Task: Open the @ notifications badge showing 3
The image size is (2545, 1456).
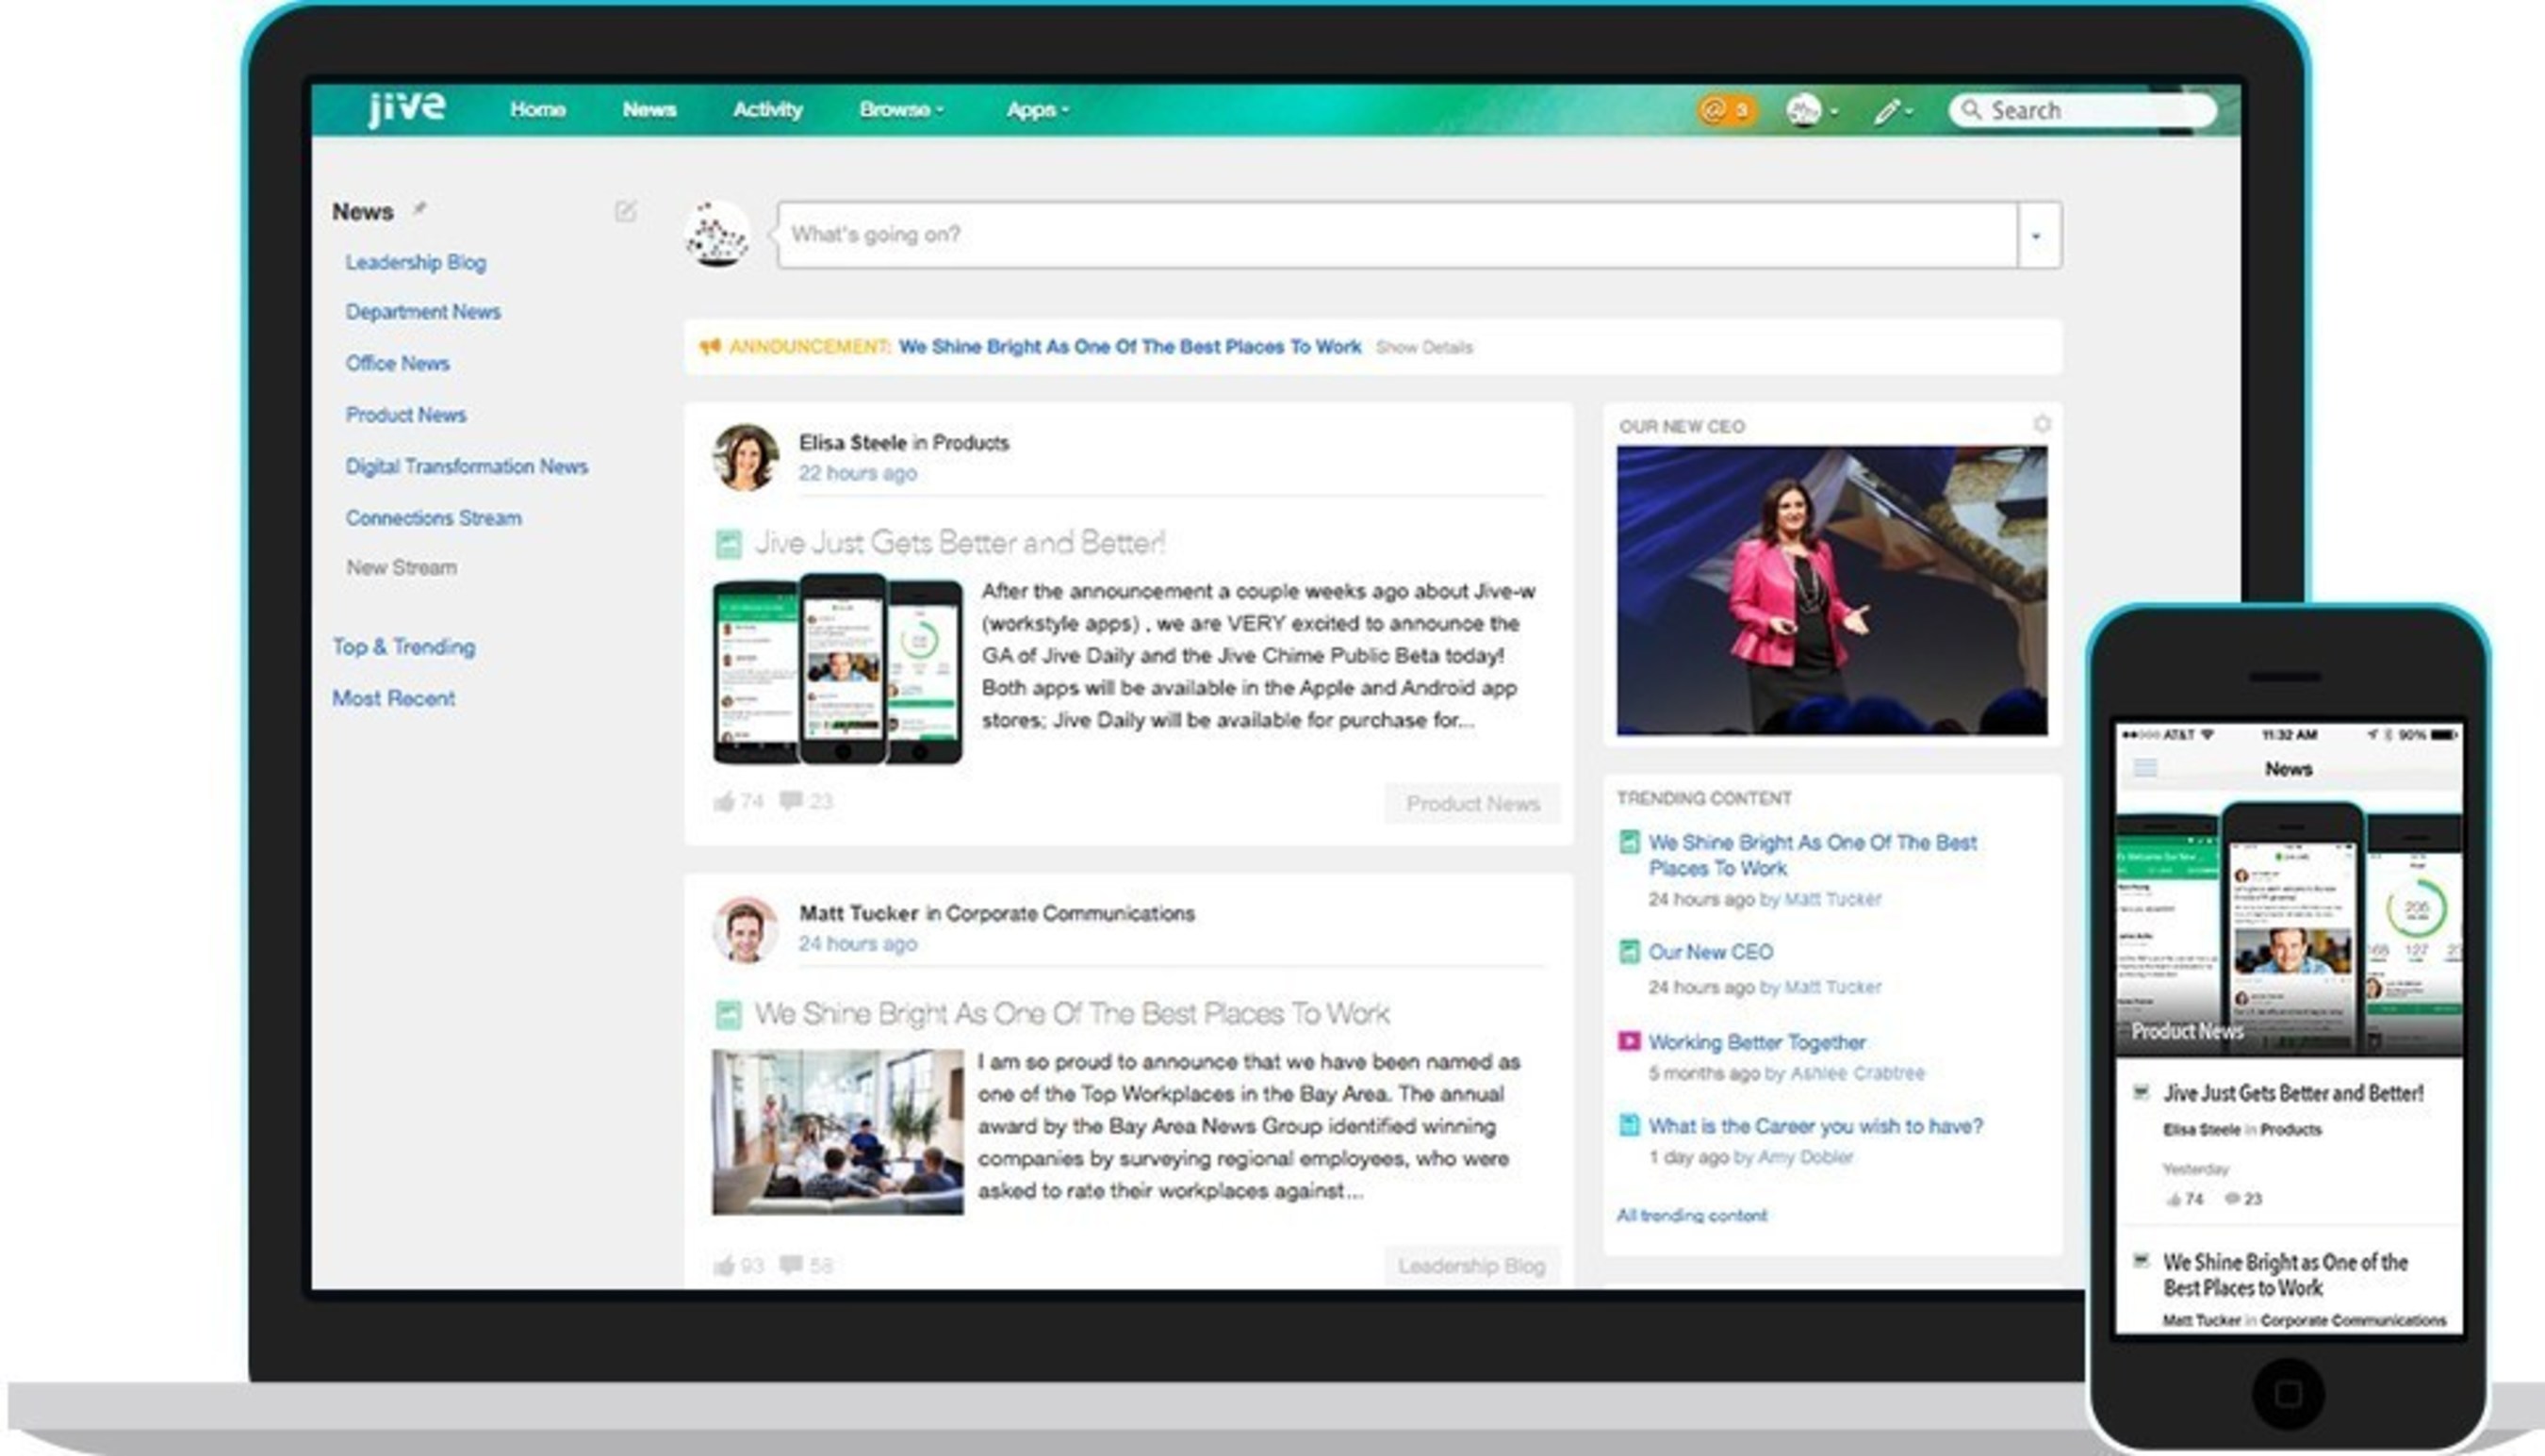Action: [x=1725, y=110]
